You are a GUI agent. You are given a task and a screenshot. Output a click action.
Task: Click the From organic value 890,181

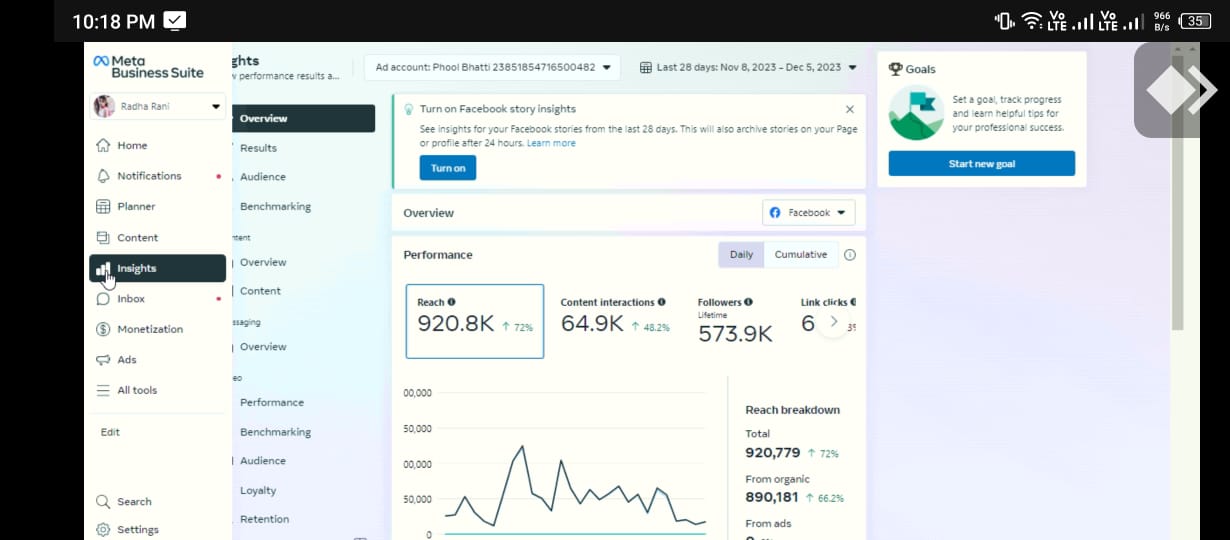(772, 497)
